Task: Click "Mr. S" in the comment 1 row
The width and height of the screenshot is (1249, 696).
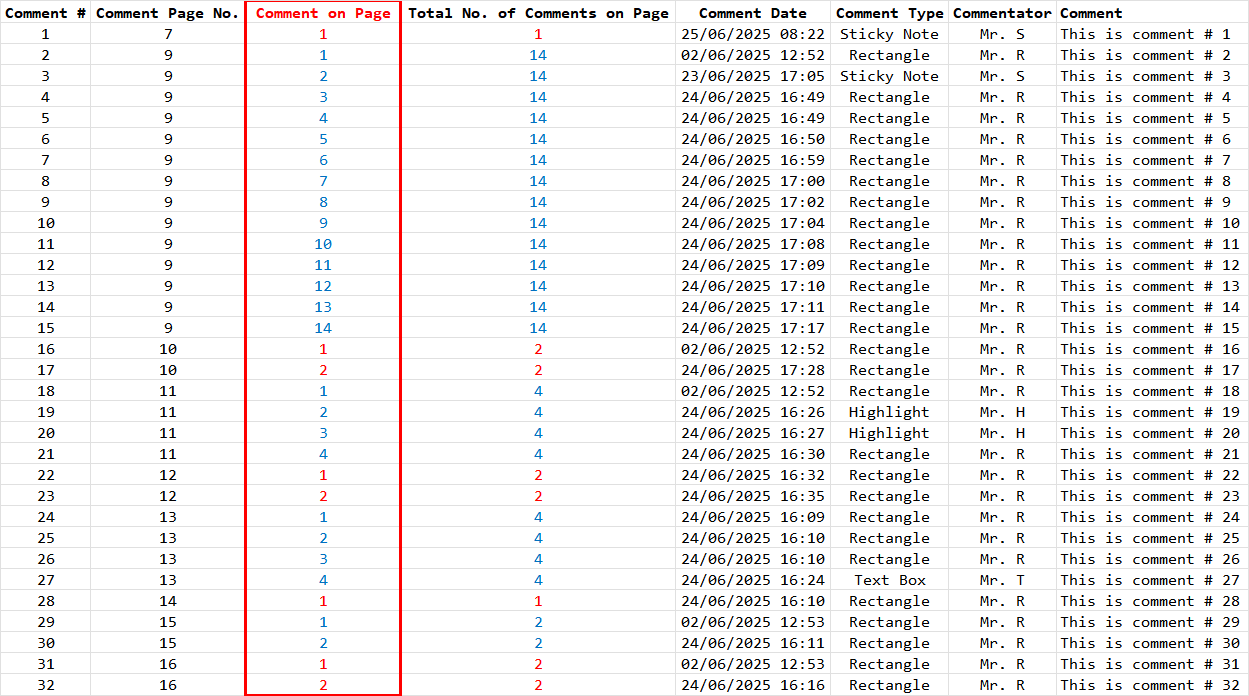Action: [x=1002, y=34]
